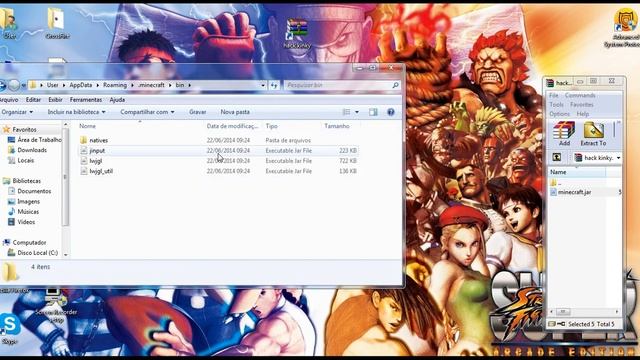The image size is (640, 360).
Task: Go up one level in WinRAR
Action: coord(556,158)
